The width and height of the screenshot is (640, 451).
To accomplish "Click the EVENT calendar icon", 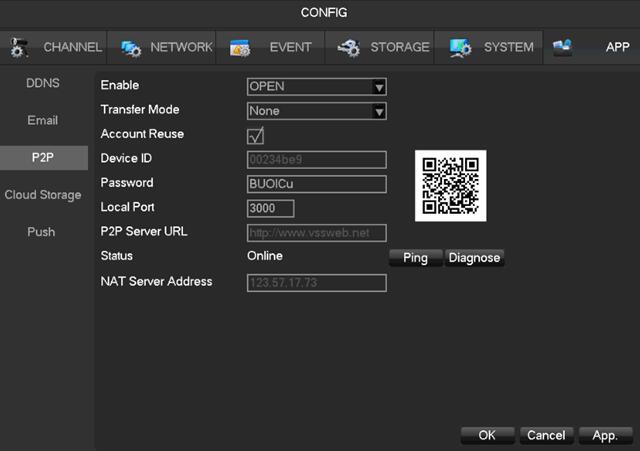I will [x=240, y=48].
